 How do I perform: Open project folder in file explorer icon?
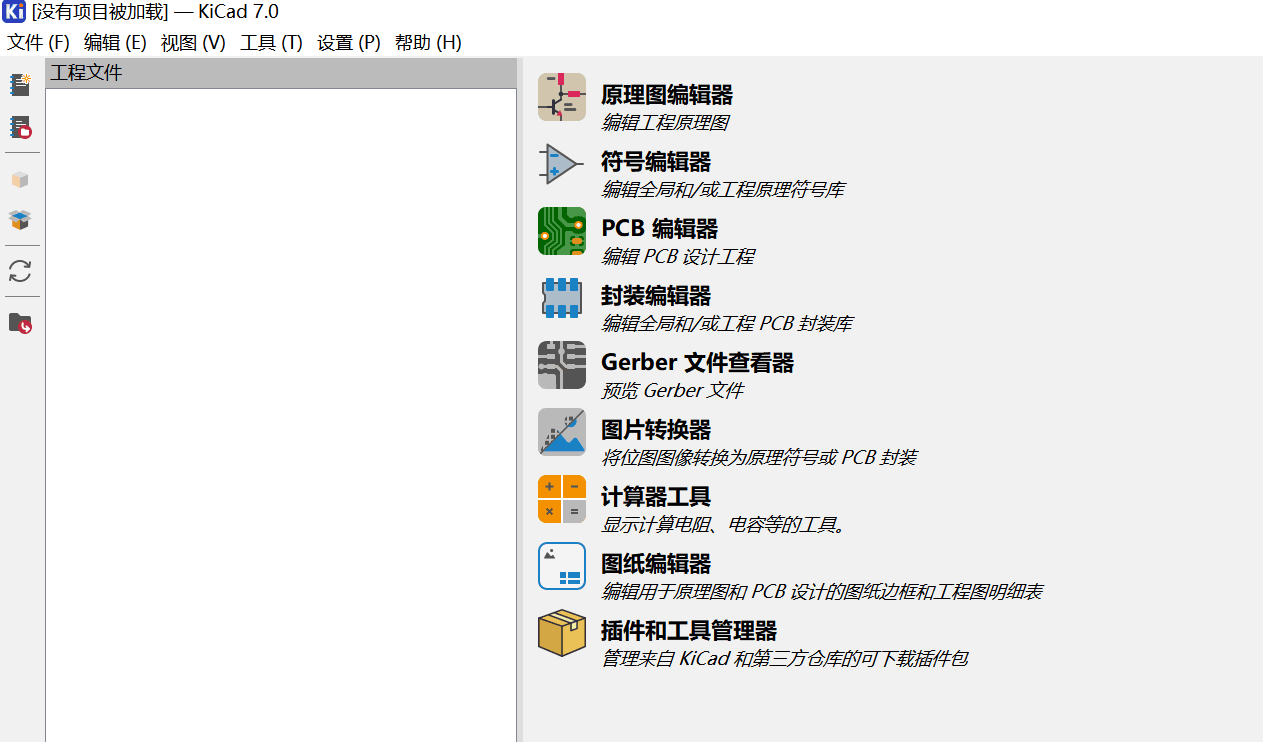[x=20, y=323]
